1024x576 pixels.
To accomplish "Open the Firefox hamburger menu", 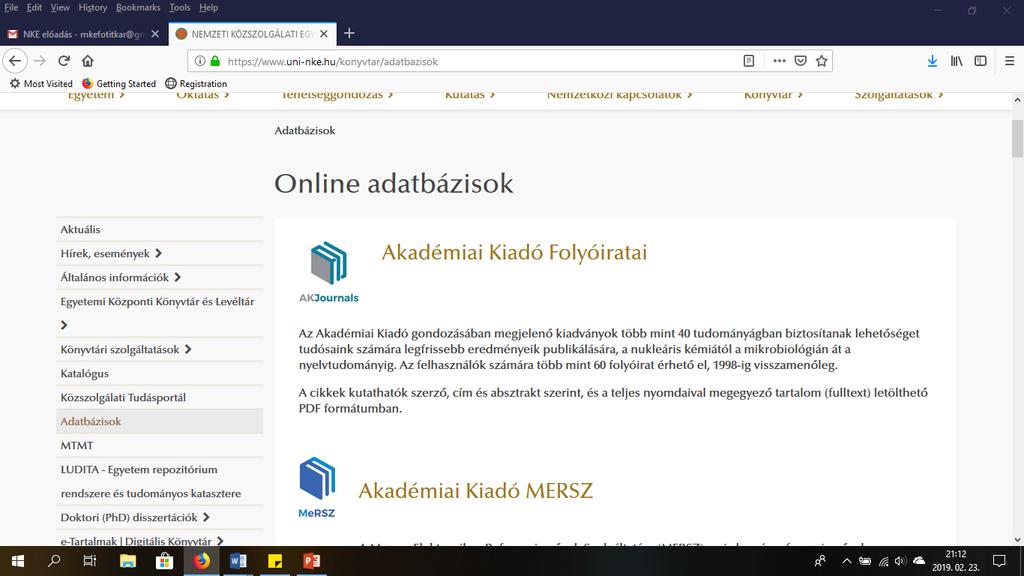I will click(1009, 61).
